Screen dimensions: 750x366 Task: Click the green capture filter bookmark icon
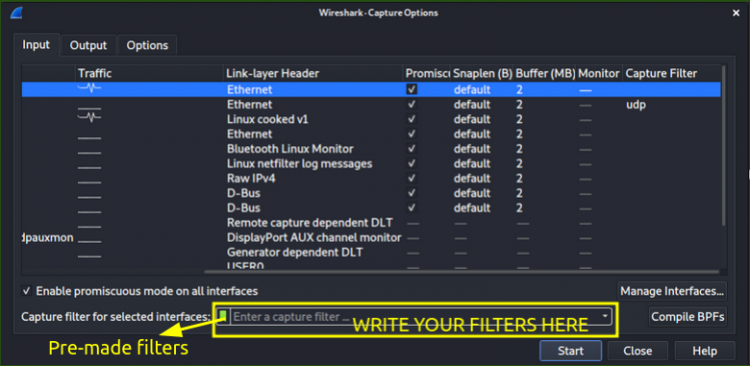click(x=223, y=315)
